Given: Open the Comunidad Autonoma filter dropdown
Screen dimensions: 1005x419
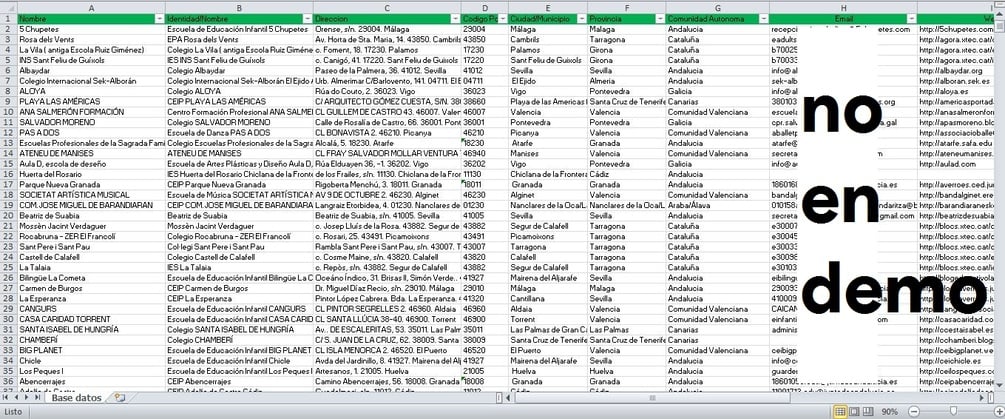Looking at the screenshot, I should pos(763,19).
